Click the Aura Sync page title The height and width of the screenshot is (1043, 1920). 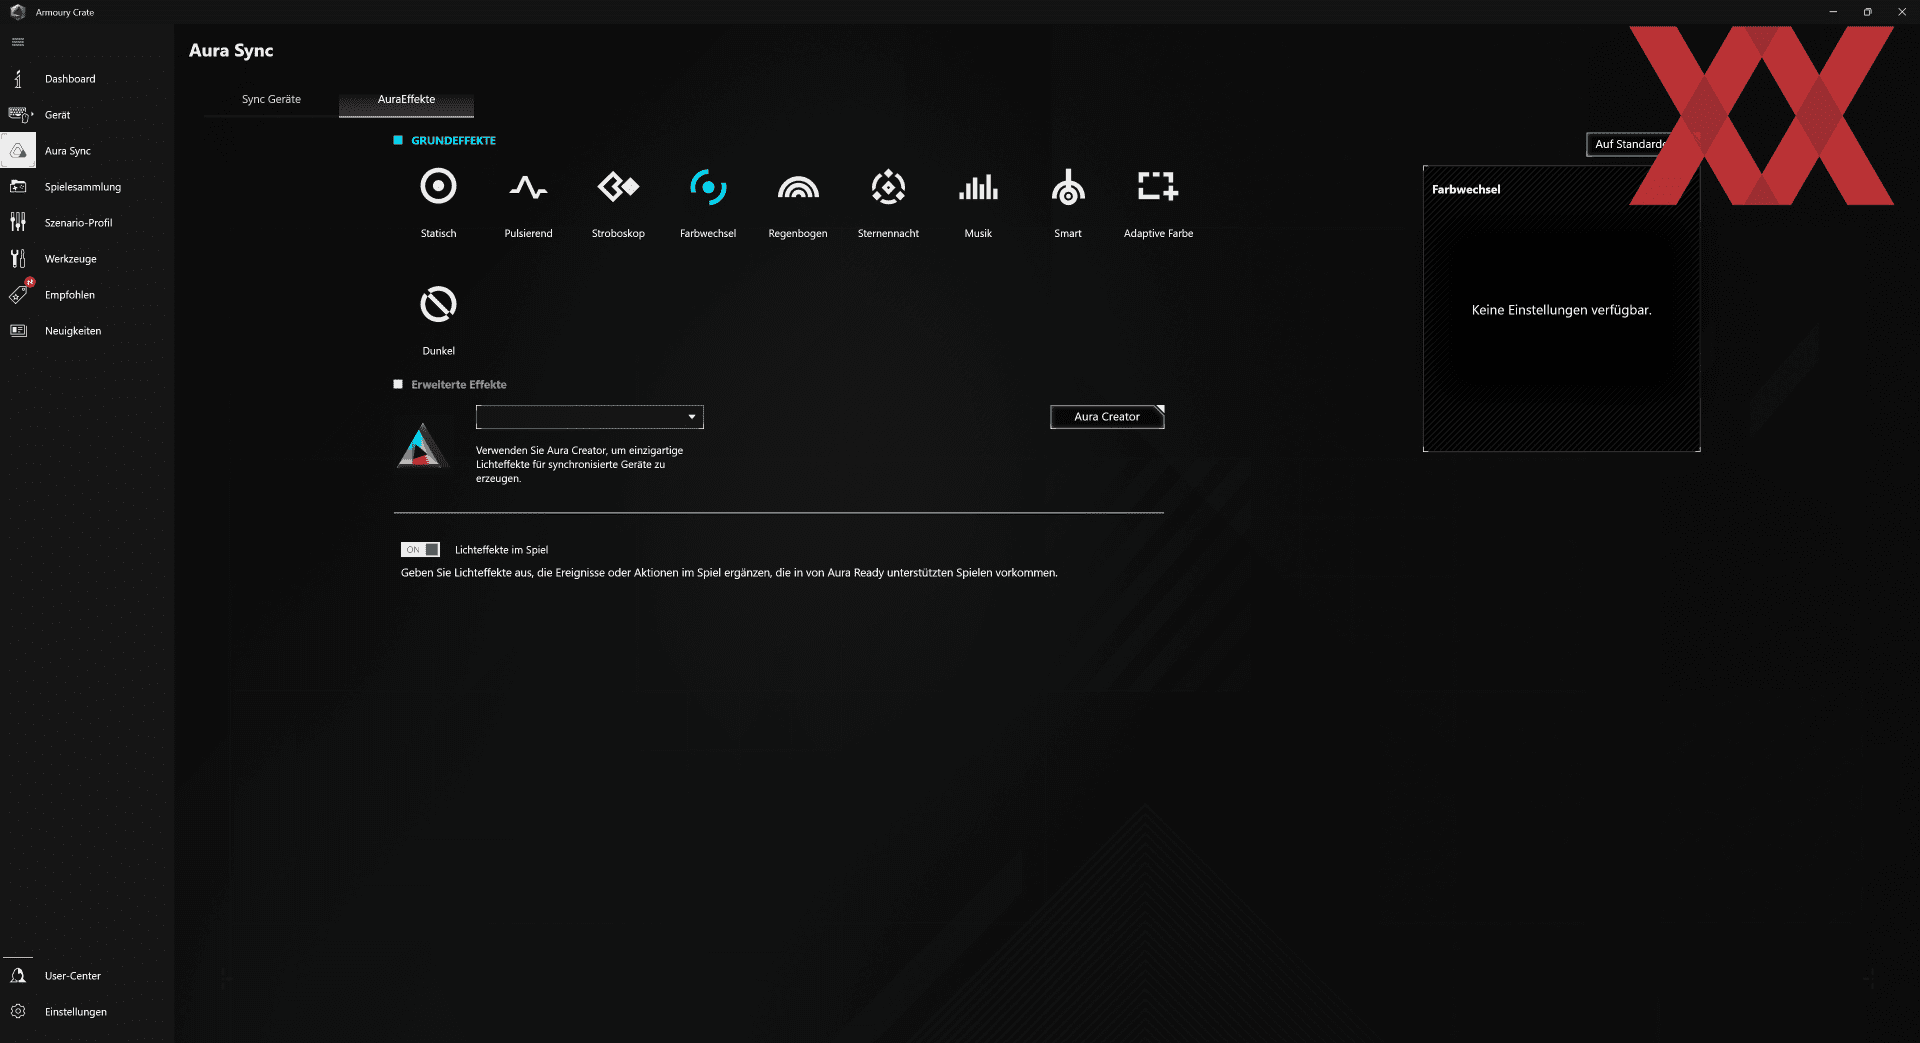(231, 51)
